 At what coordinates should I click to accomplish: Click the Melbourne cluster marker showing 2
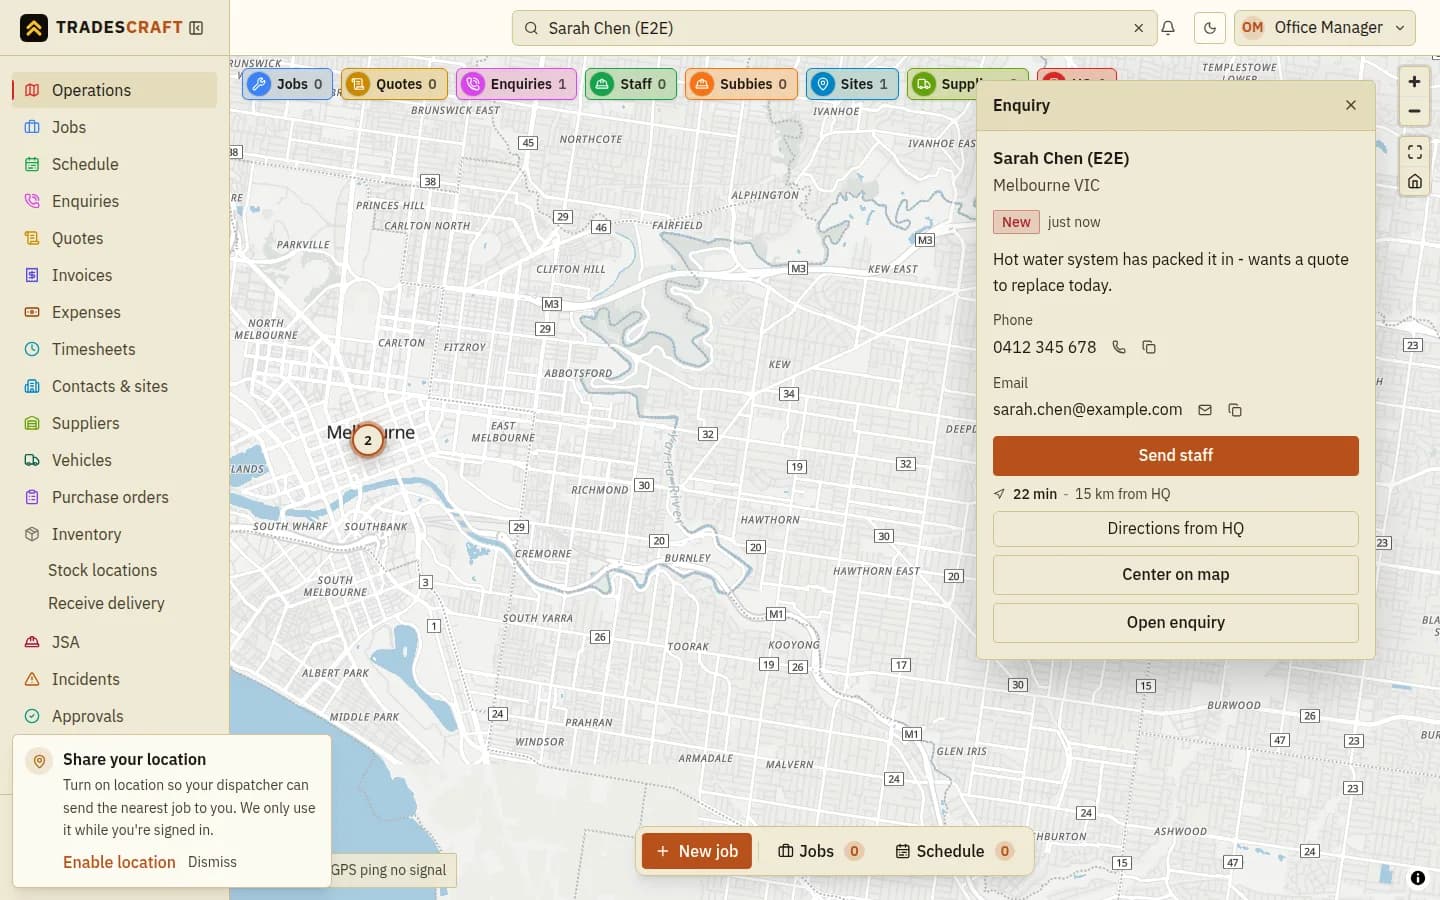pyautogui.click(x=368, y=440)
